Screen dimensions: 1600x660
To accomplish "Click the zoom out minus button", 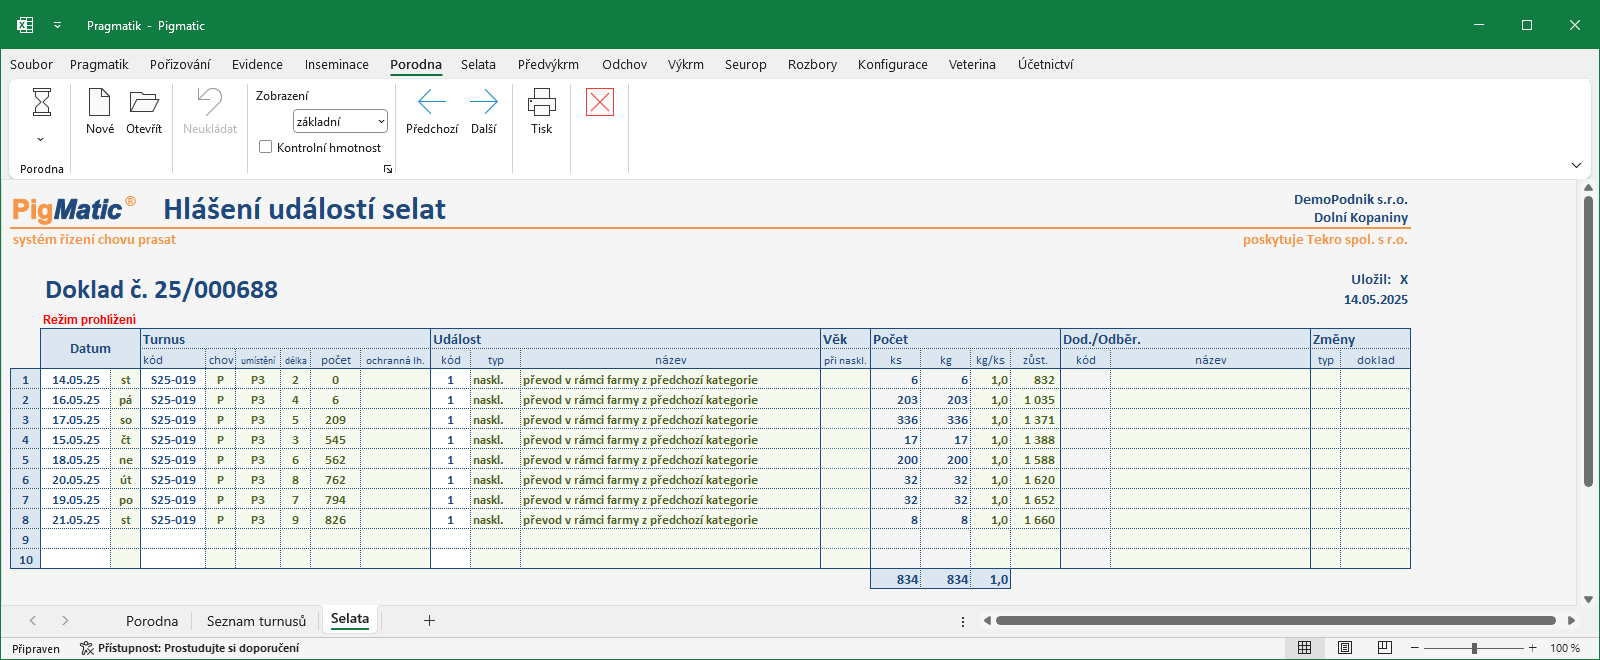I will [x=1415, y=648].
